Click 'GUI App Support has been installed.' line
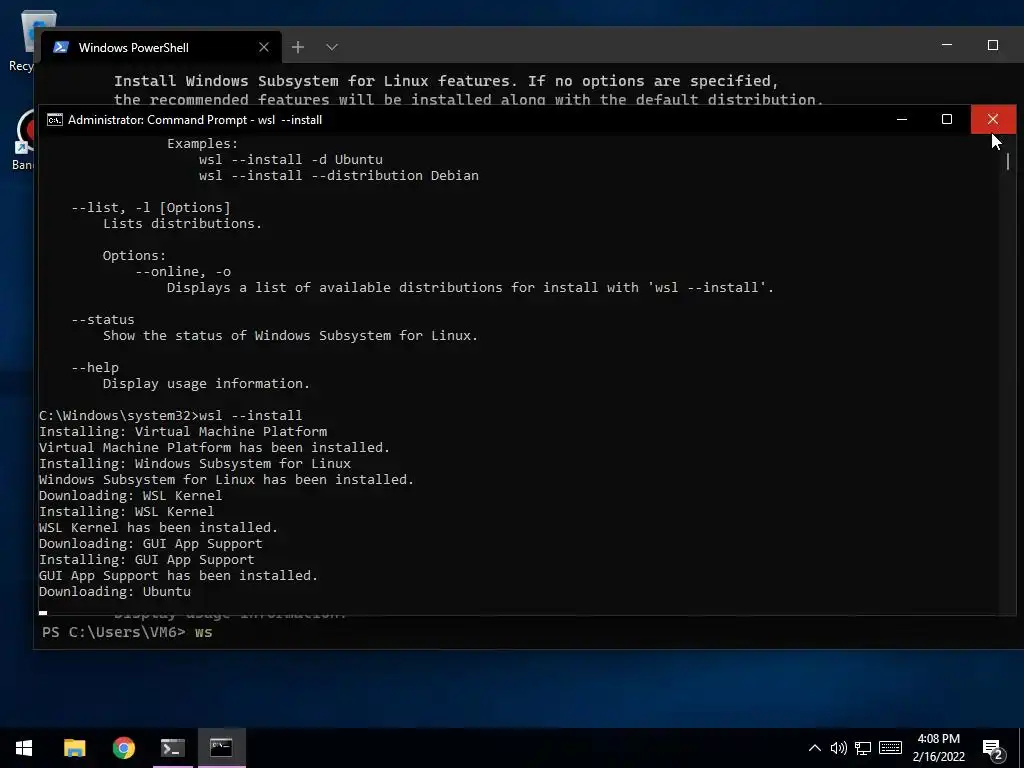 pyautogui.click(x=178, y=575)
